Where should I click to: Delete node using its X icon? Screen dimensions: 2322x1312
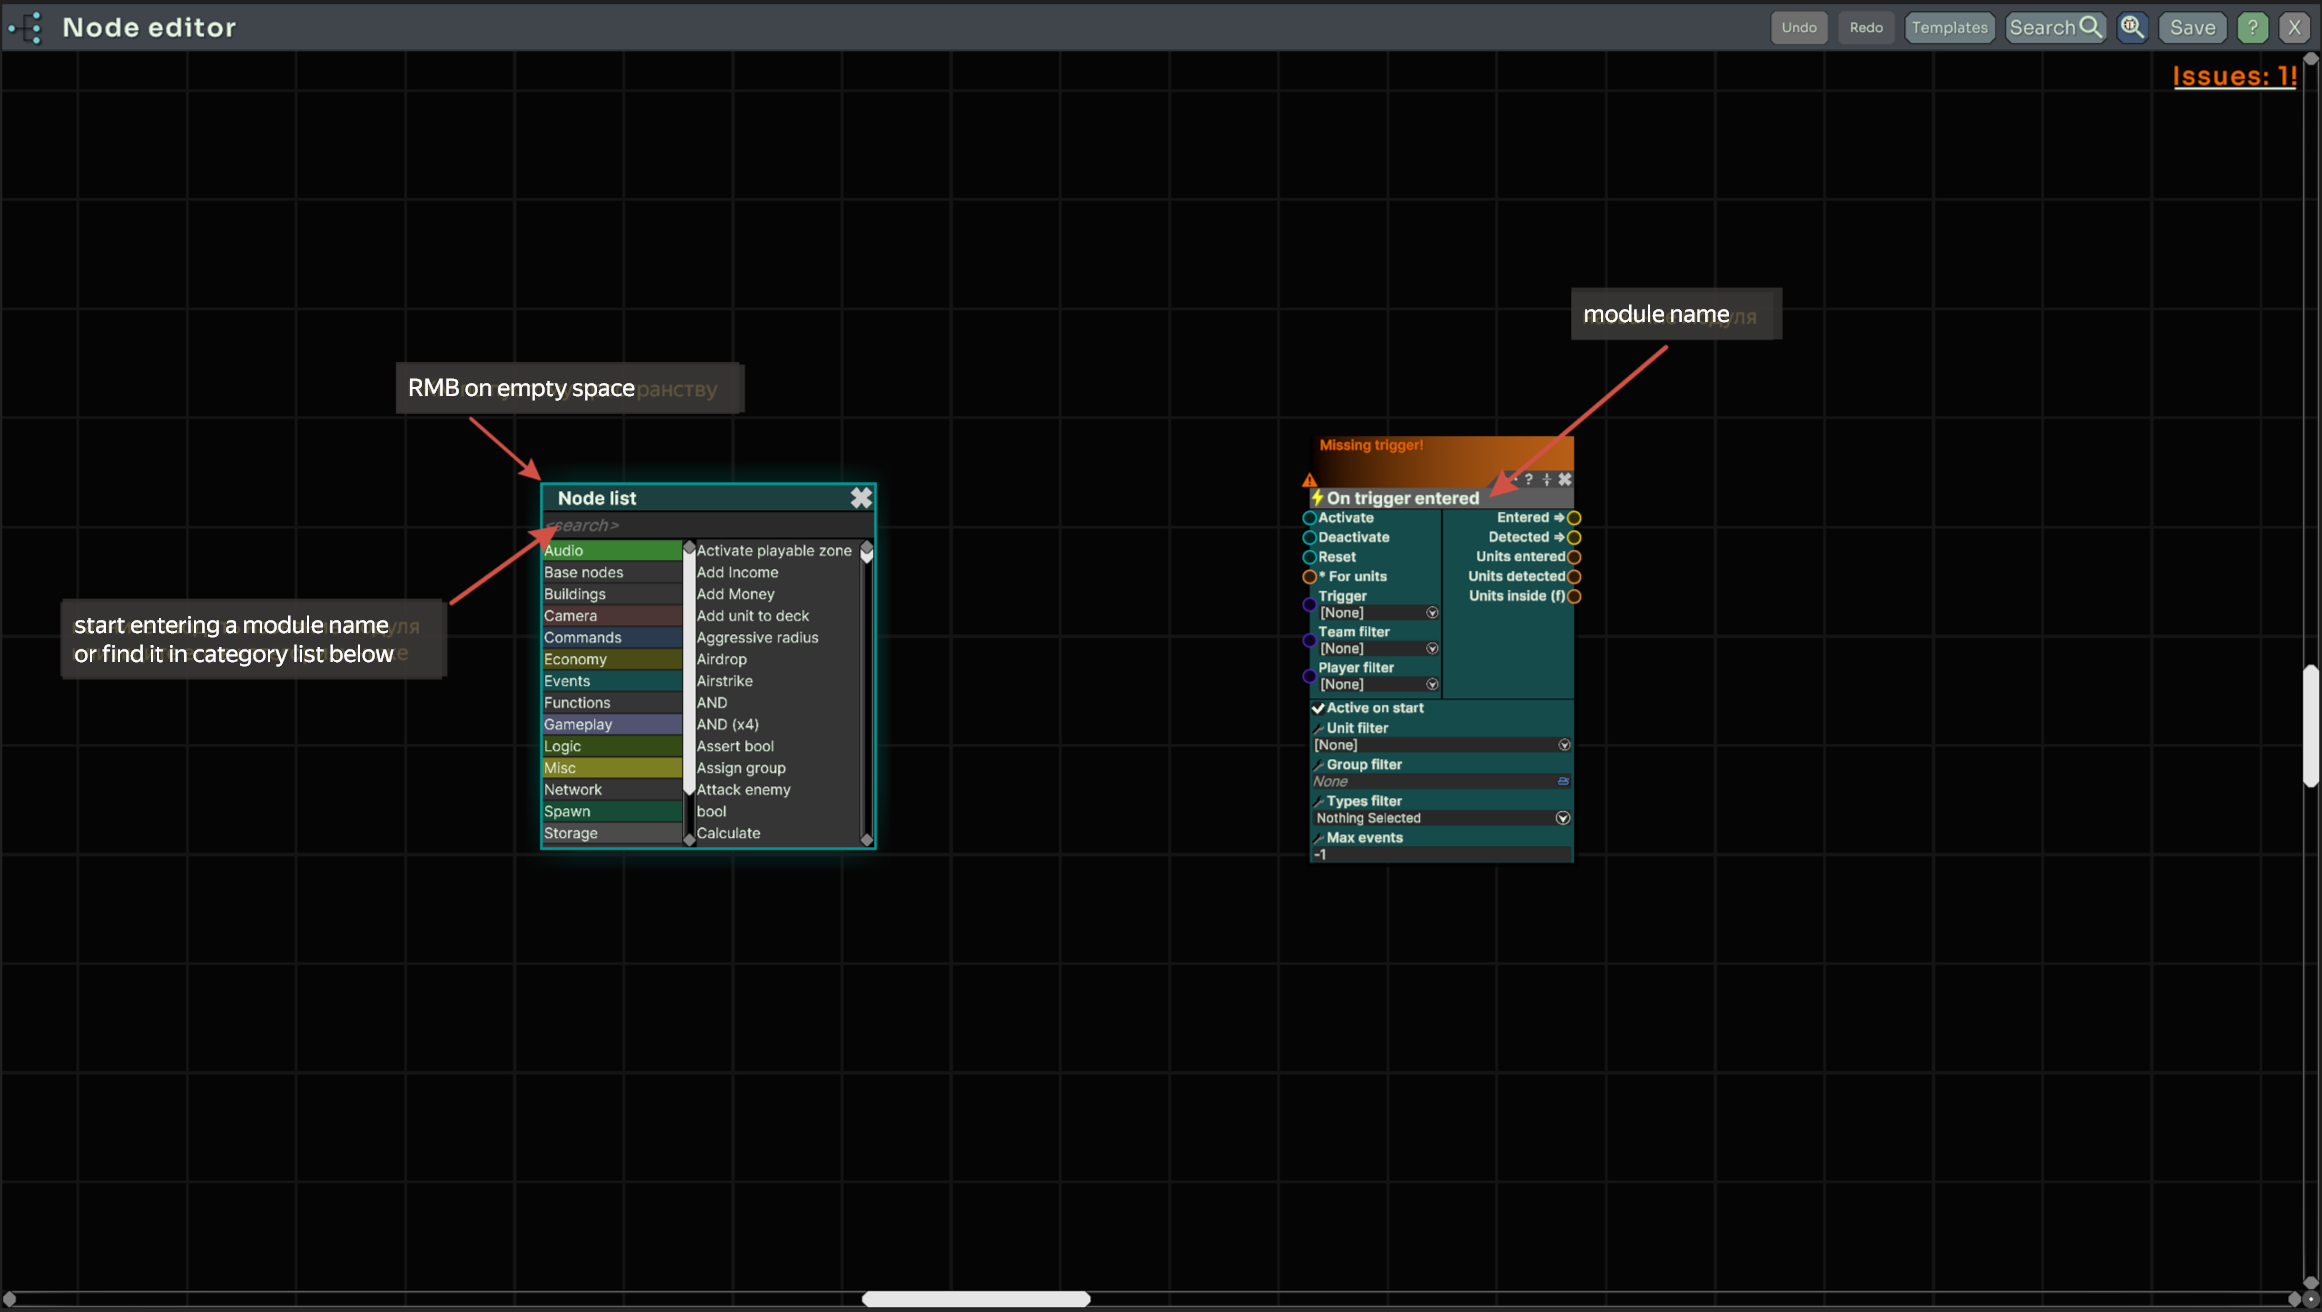click(x=1565, y=480)
